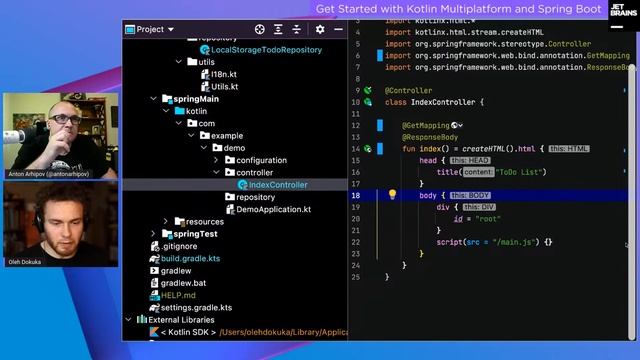This screenshot has height=360, width=640.
Task: Click the LocalStorageTodoRepository class icon
Action: click(x=205, y=50)
